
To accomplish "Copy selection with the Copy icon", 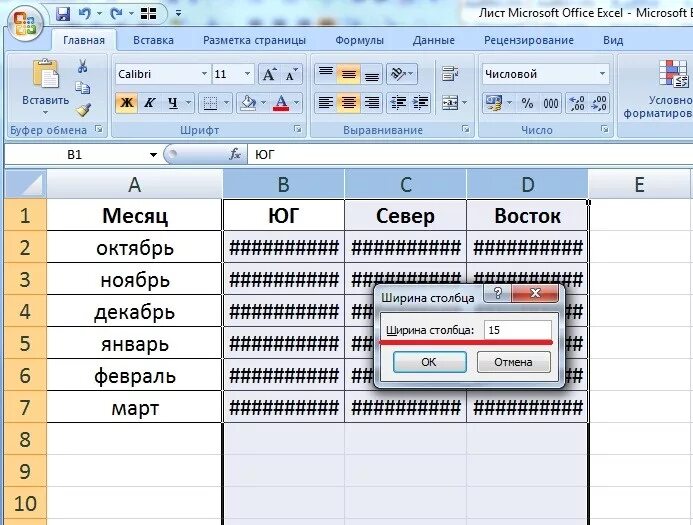I will coord(82,88).
